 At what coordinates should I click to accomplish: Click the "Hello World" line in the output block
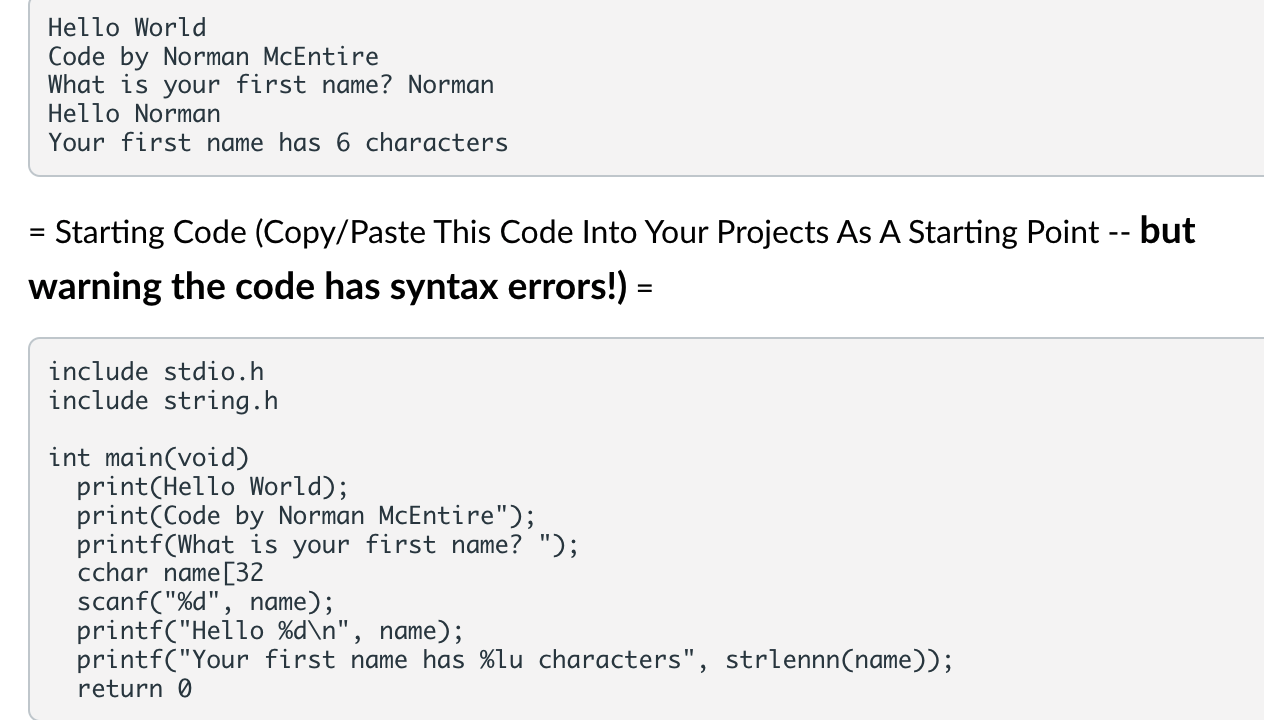[x=127, y=28]
